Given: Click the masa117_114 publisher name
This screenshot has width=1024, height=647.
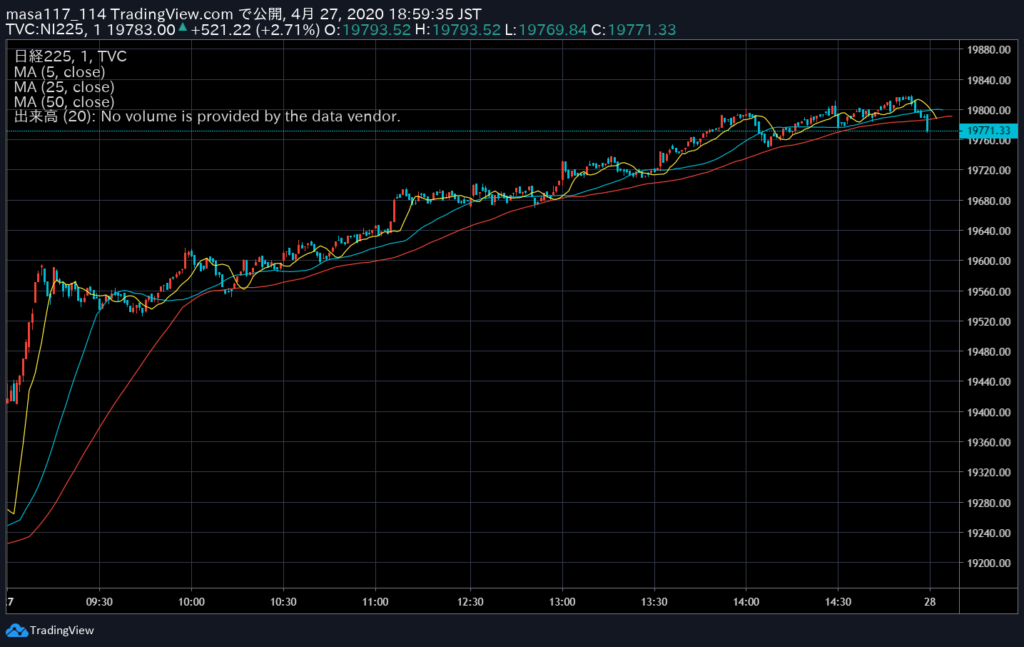Looking at the screenshot, I should click(x=56, y=14).
